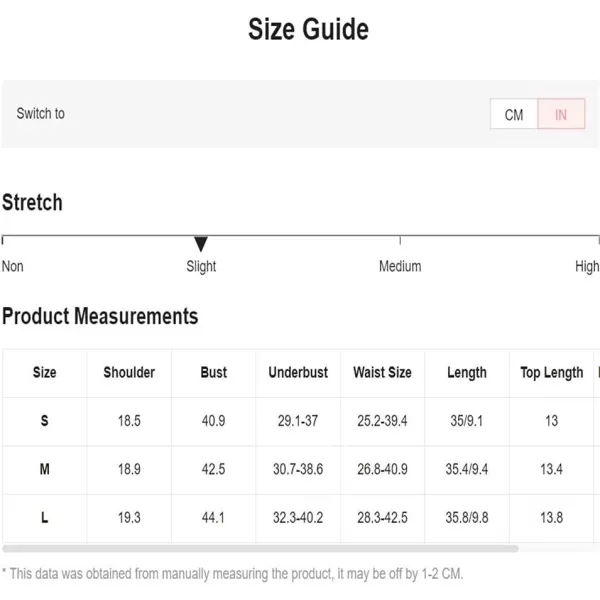Screen dimensions: 600x600
Task: Click the Non stretch label
Action: 13,266
